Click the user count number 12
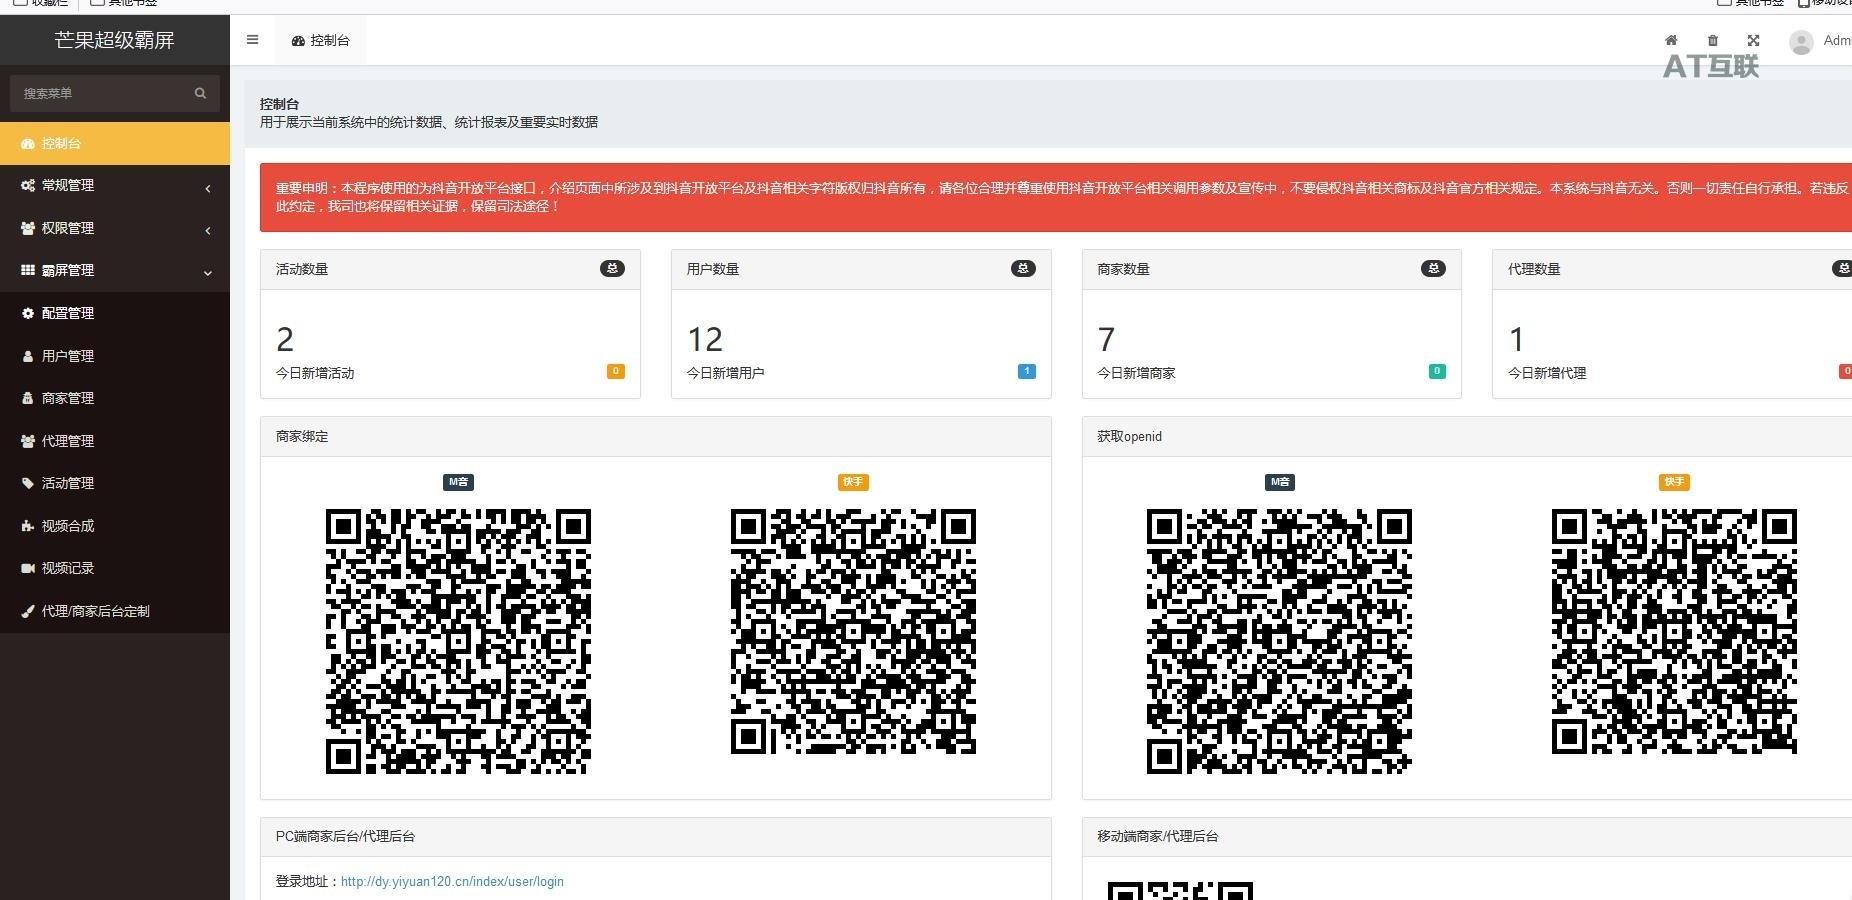The image size is (1852, 900). (705, 340)
